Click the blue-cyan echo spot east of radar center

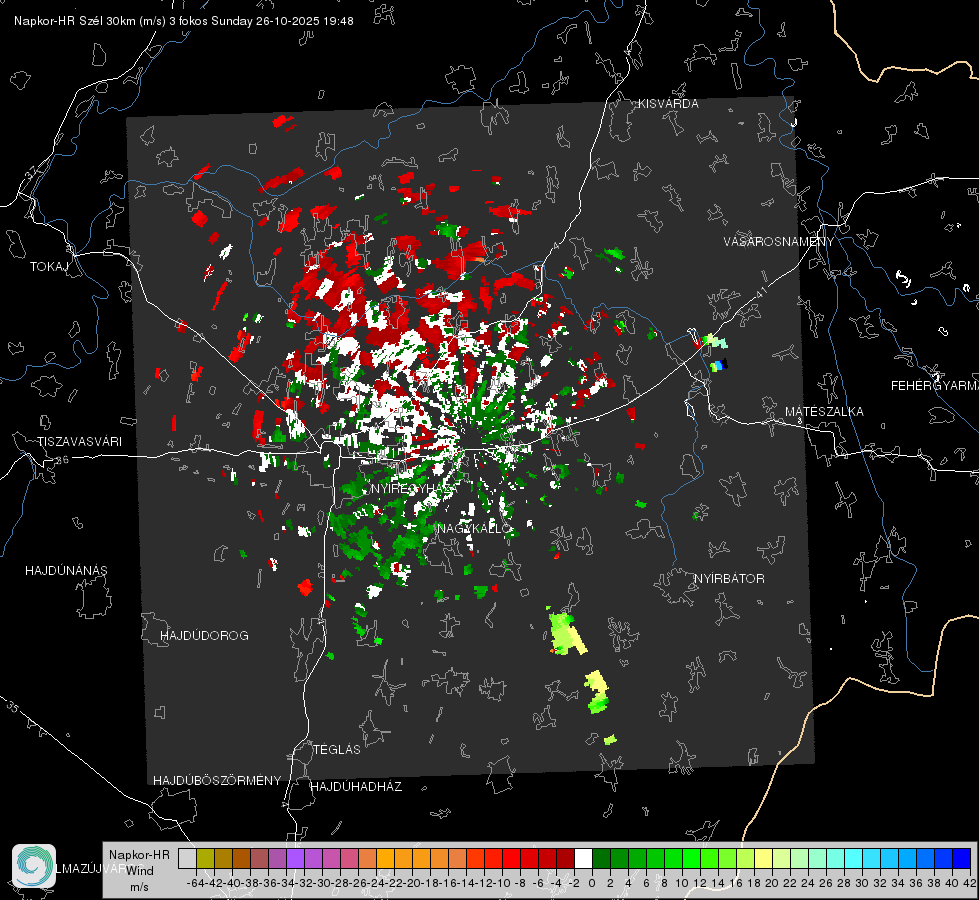point(719,365)
